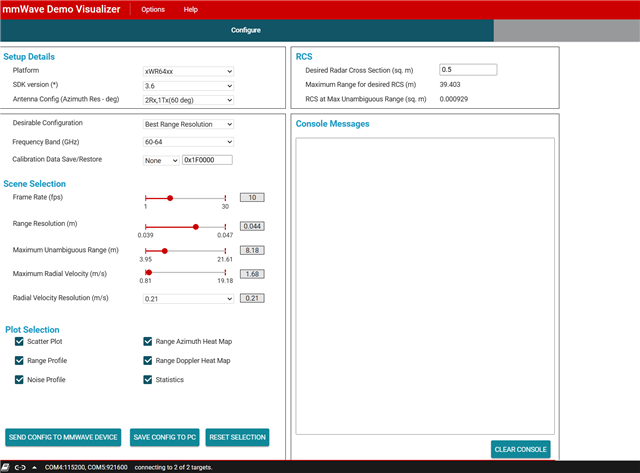Click inside the Console Messages text area
640x473 pixels.
[x=425, y=286]
